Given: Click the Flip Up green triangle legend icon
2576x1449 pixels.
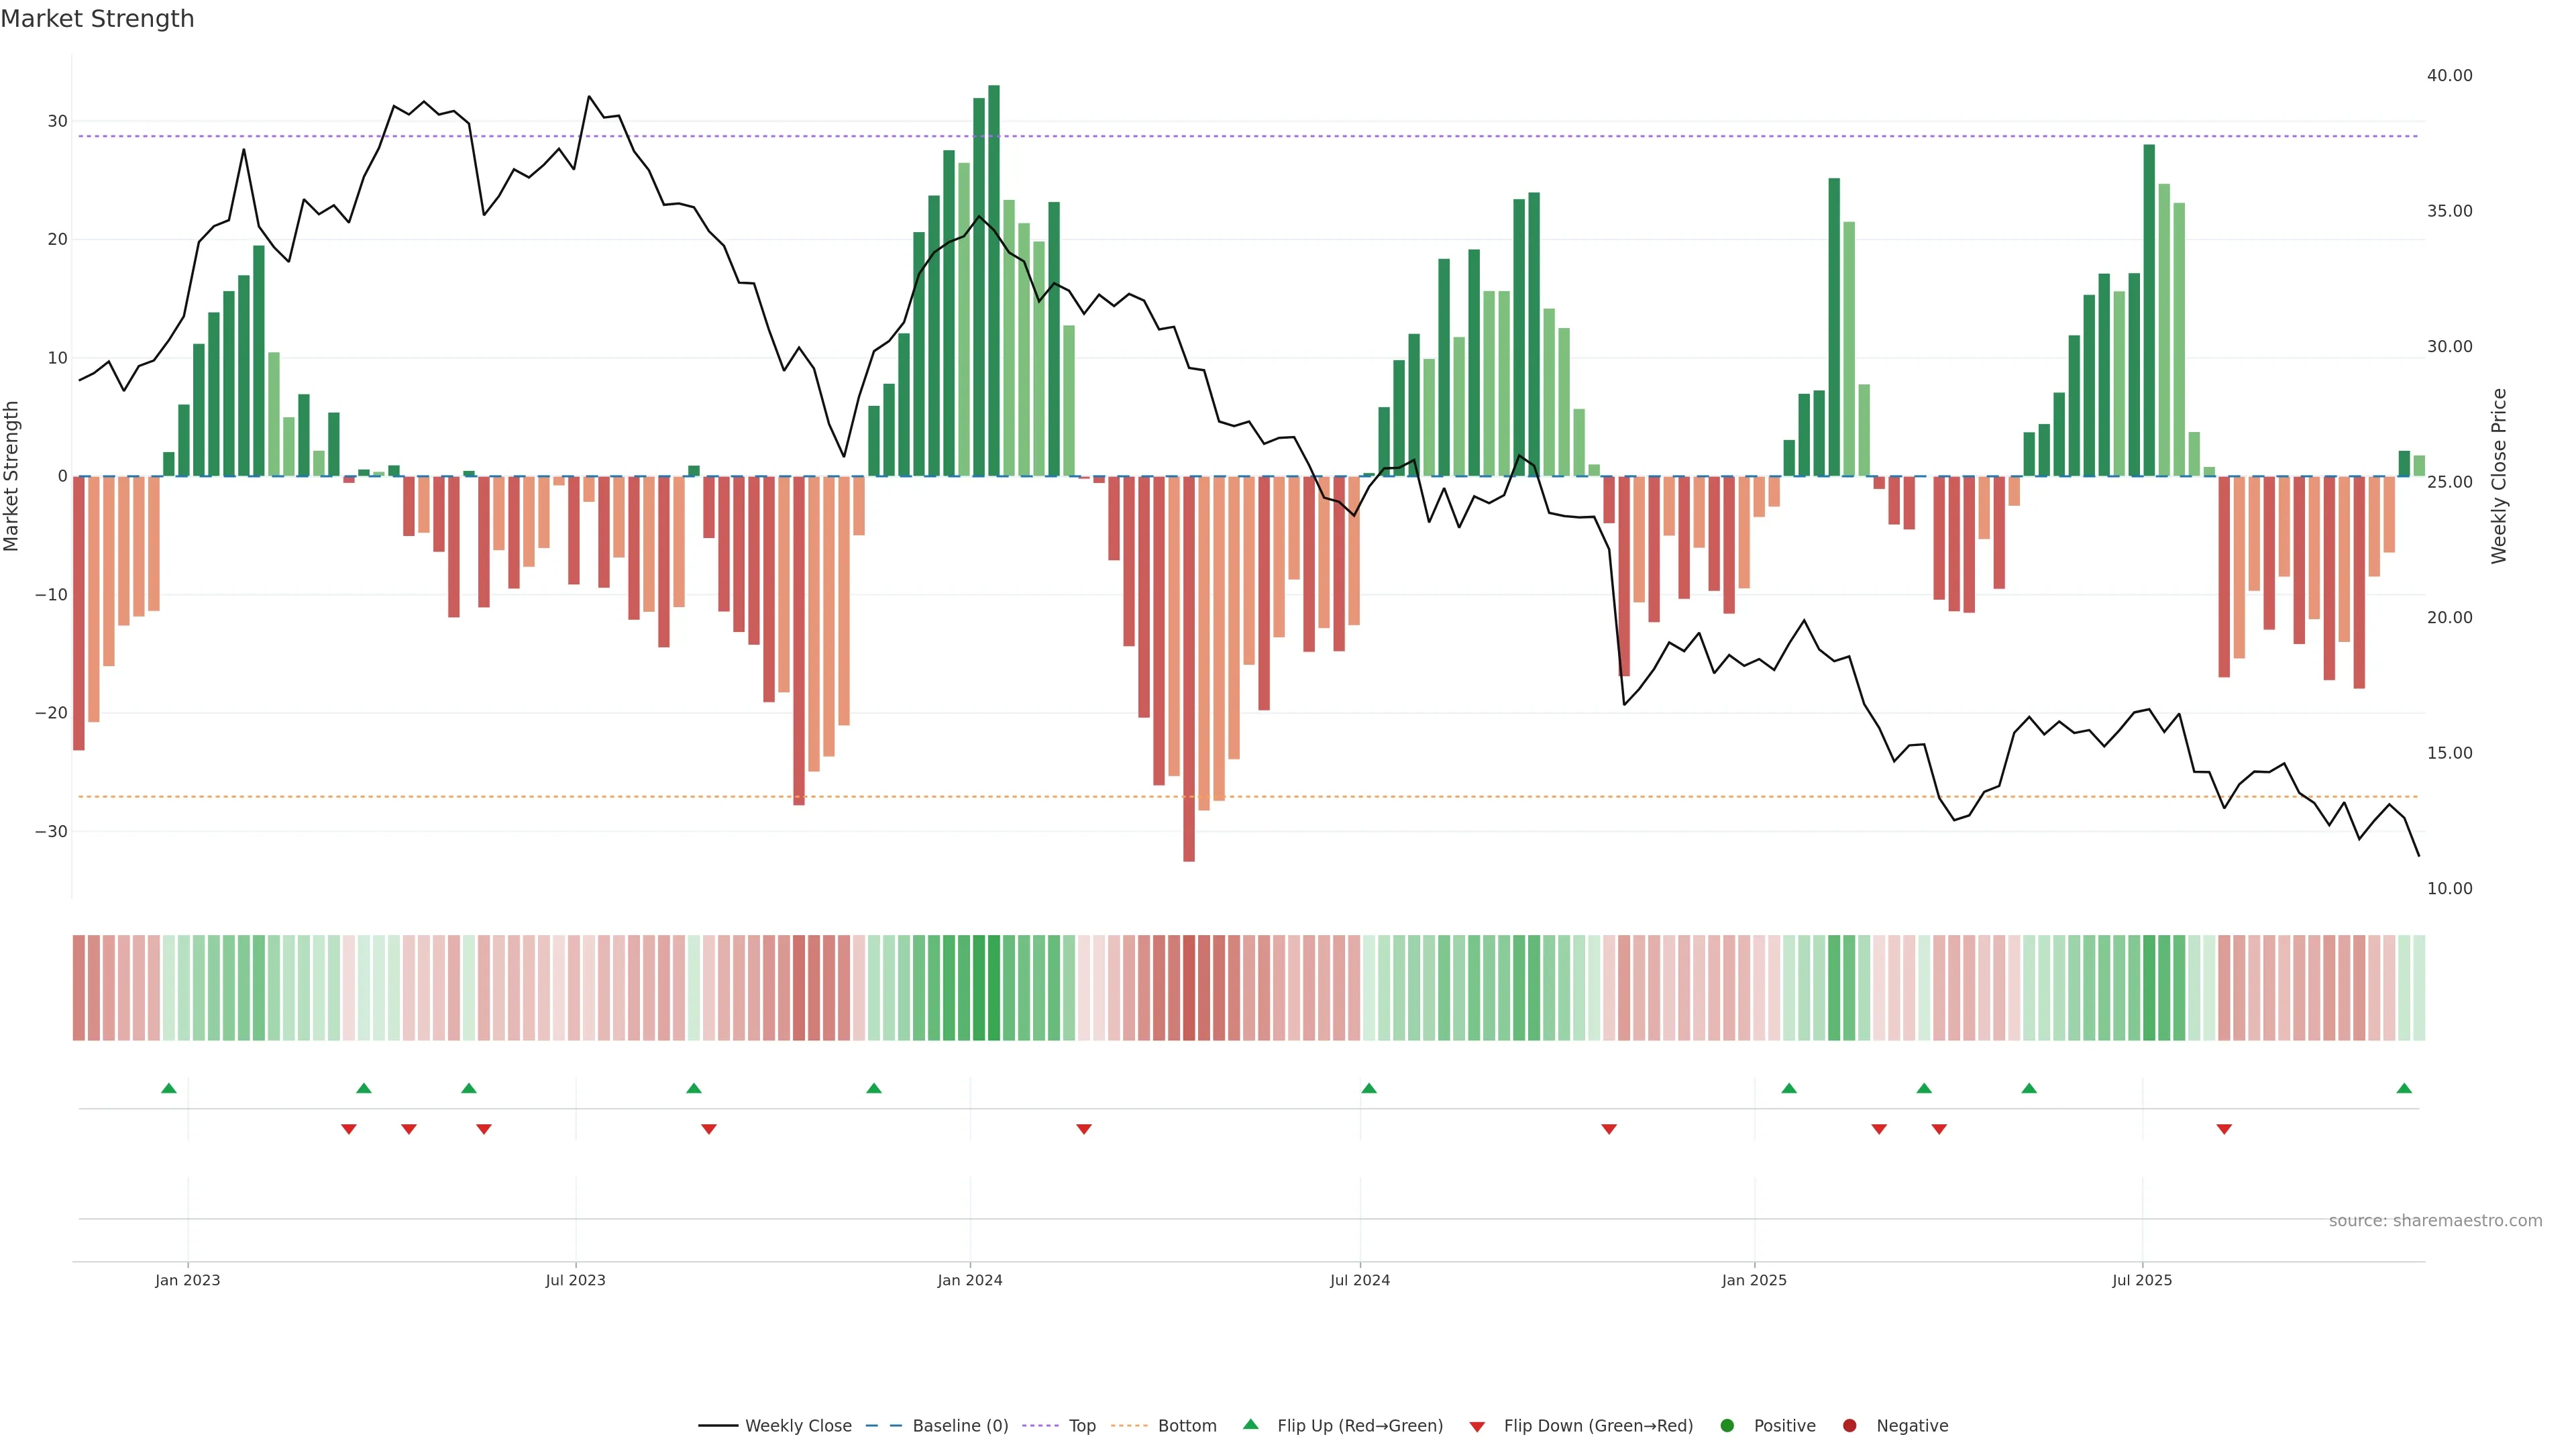Looking at the screenshot, I should point(1250,1424).
